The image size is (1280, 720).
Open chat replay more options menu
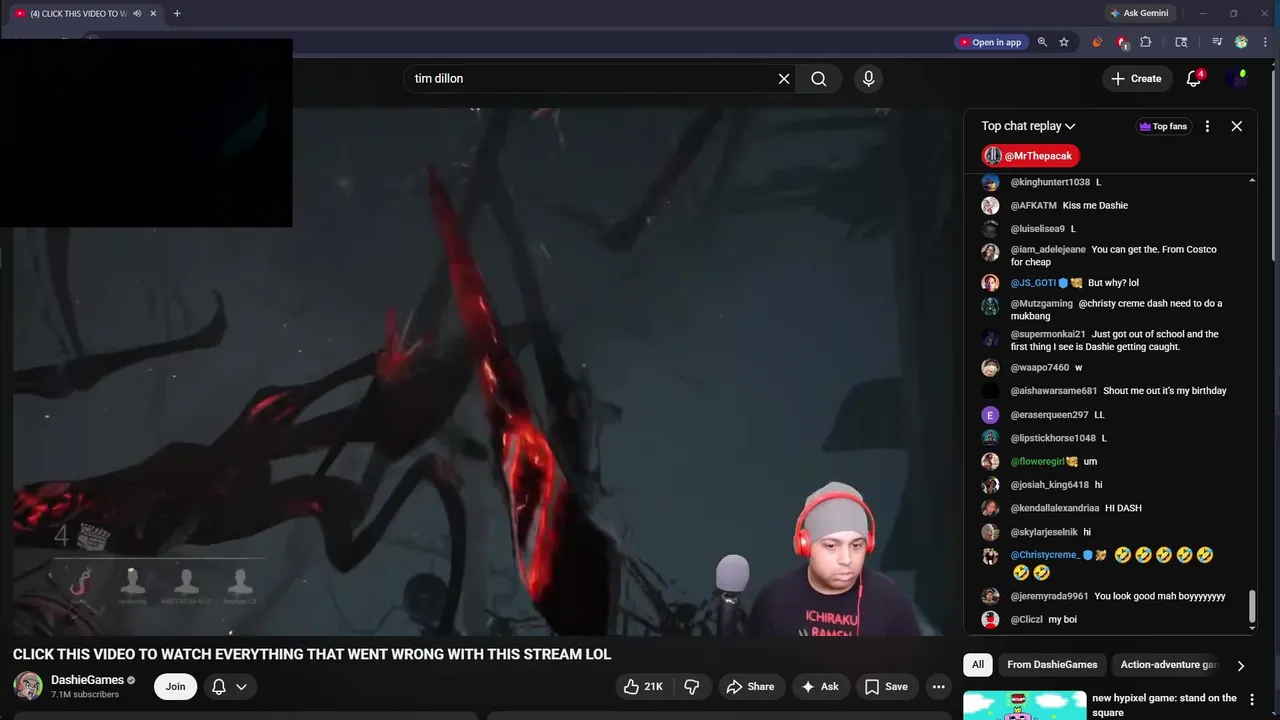tap(1207, 126)
